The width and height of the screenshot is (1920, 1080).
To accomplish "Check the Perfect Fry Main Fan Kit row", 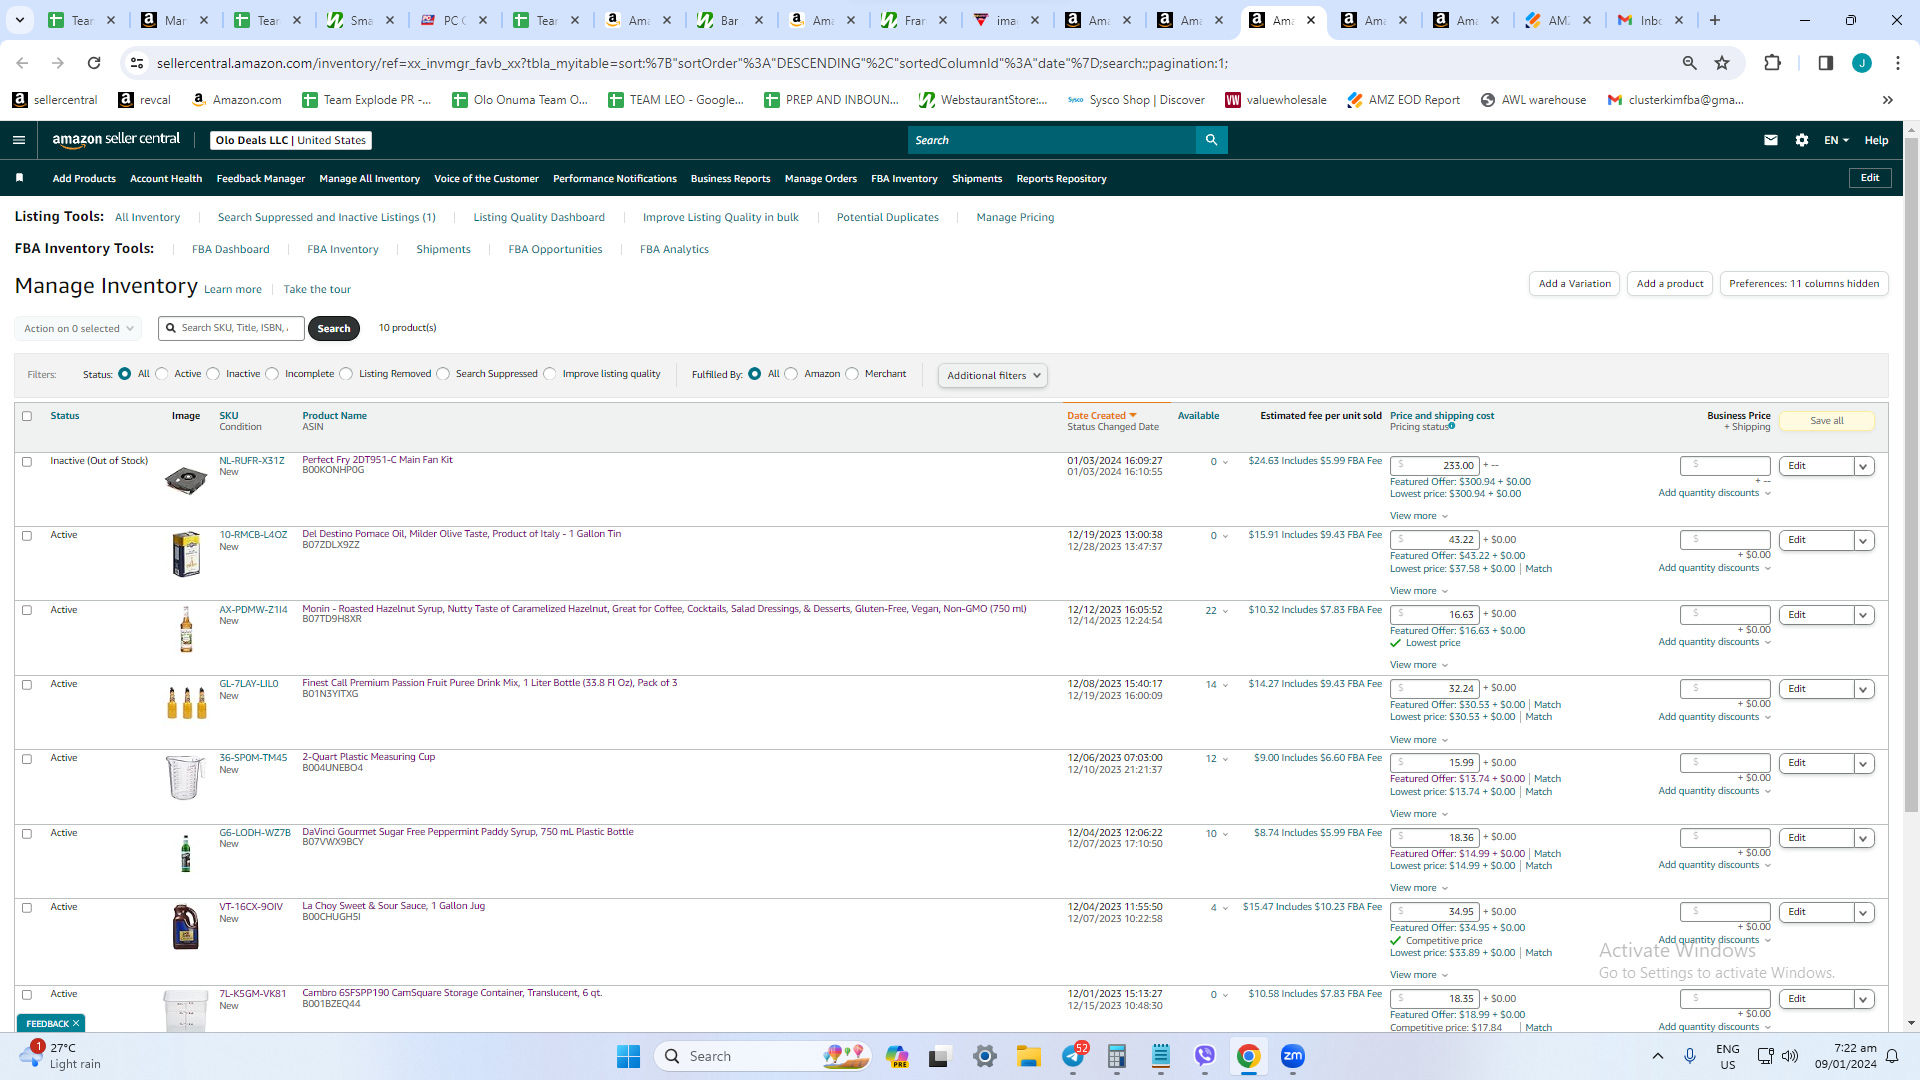I will click(x=27, y=462).
